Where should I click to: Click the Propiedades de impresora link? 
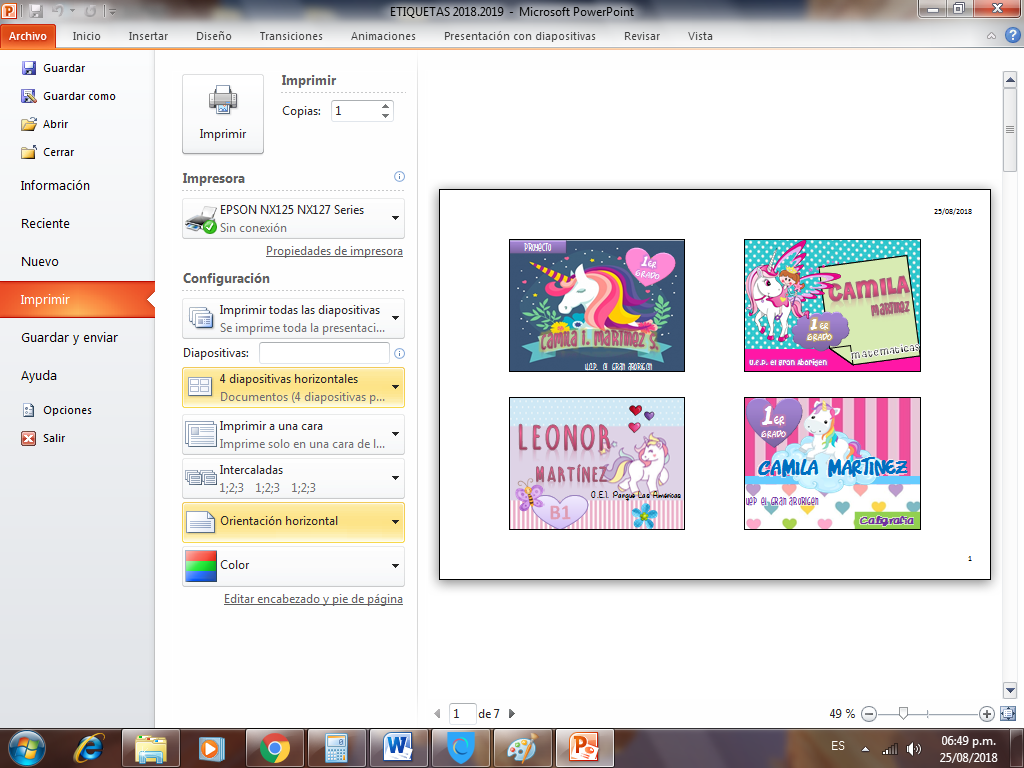[x=334, y=251]
